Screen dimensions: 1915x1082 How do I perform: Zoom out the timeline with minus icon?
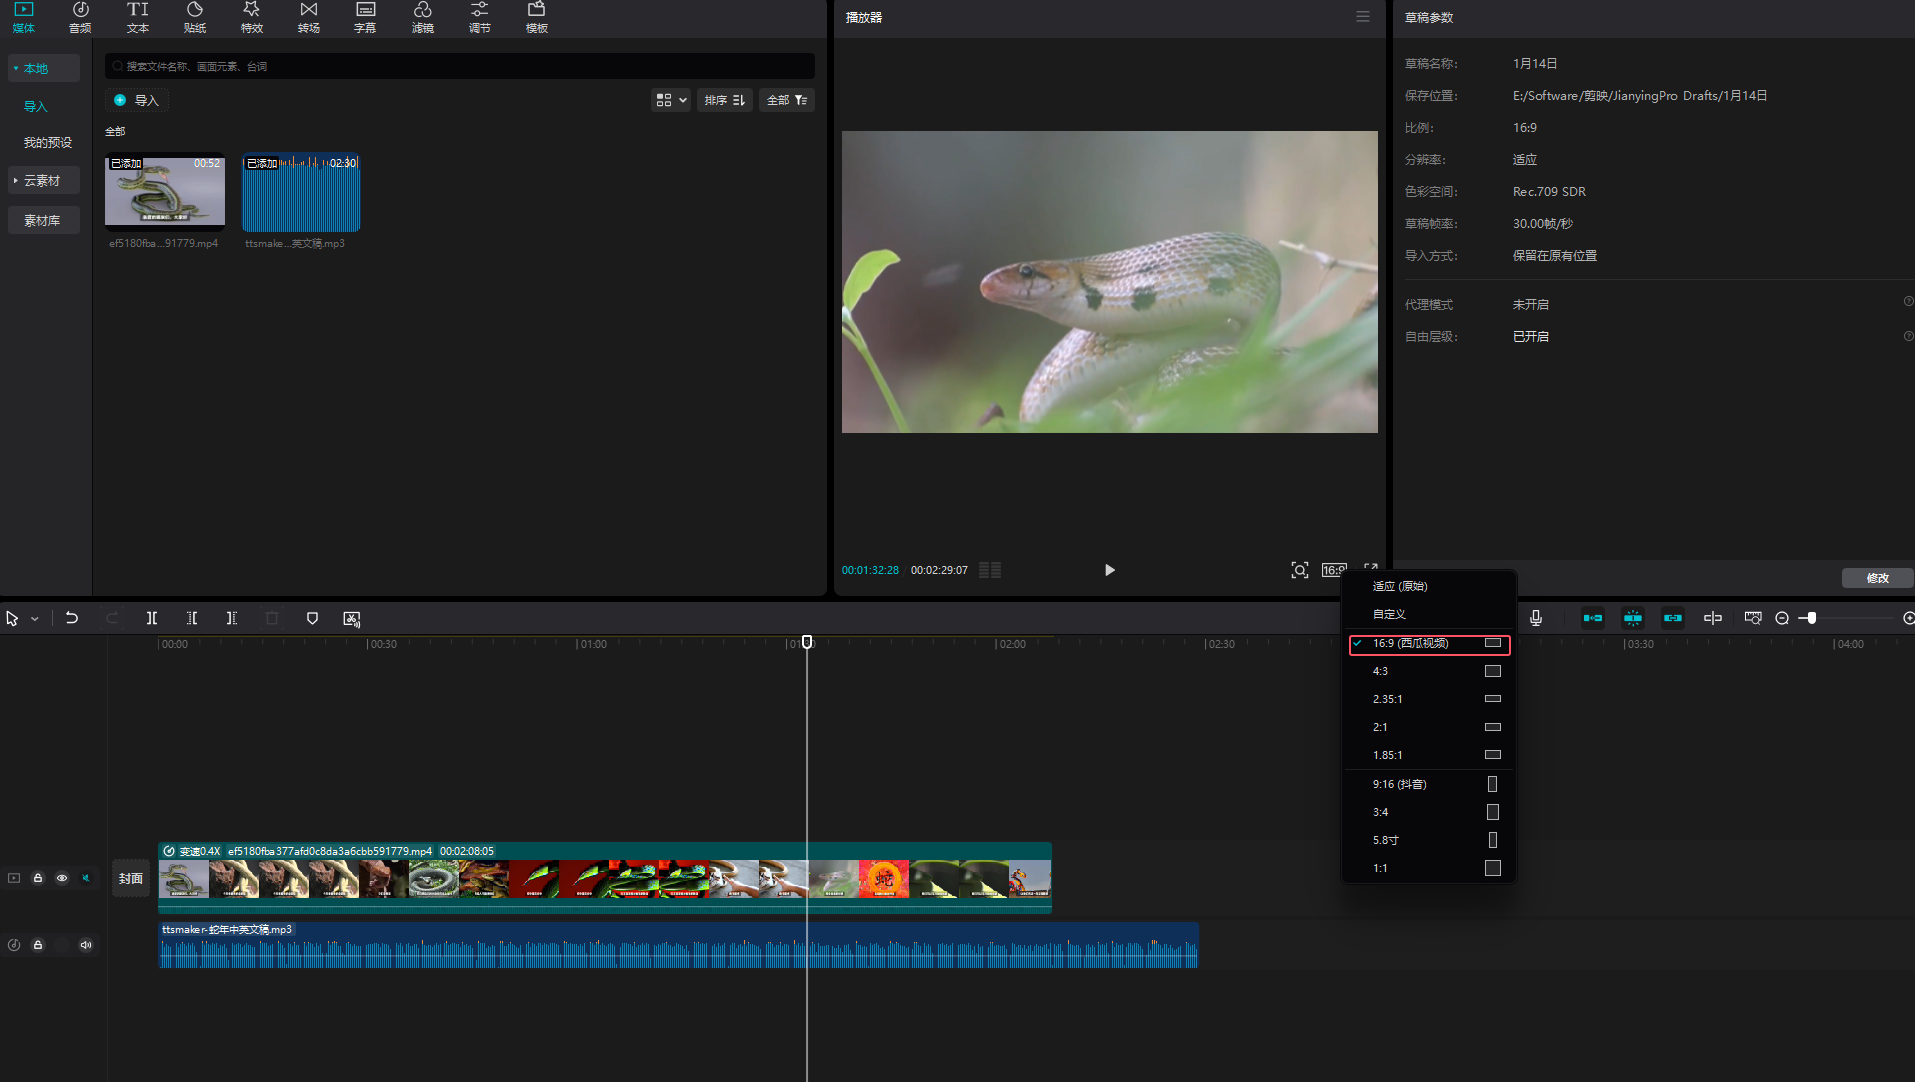(1782, 618)
